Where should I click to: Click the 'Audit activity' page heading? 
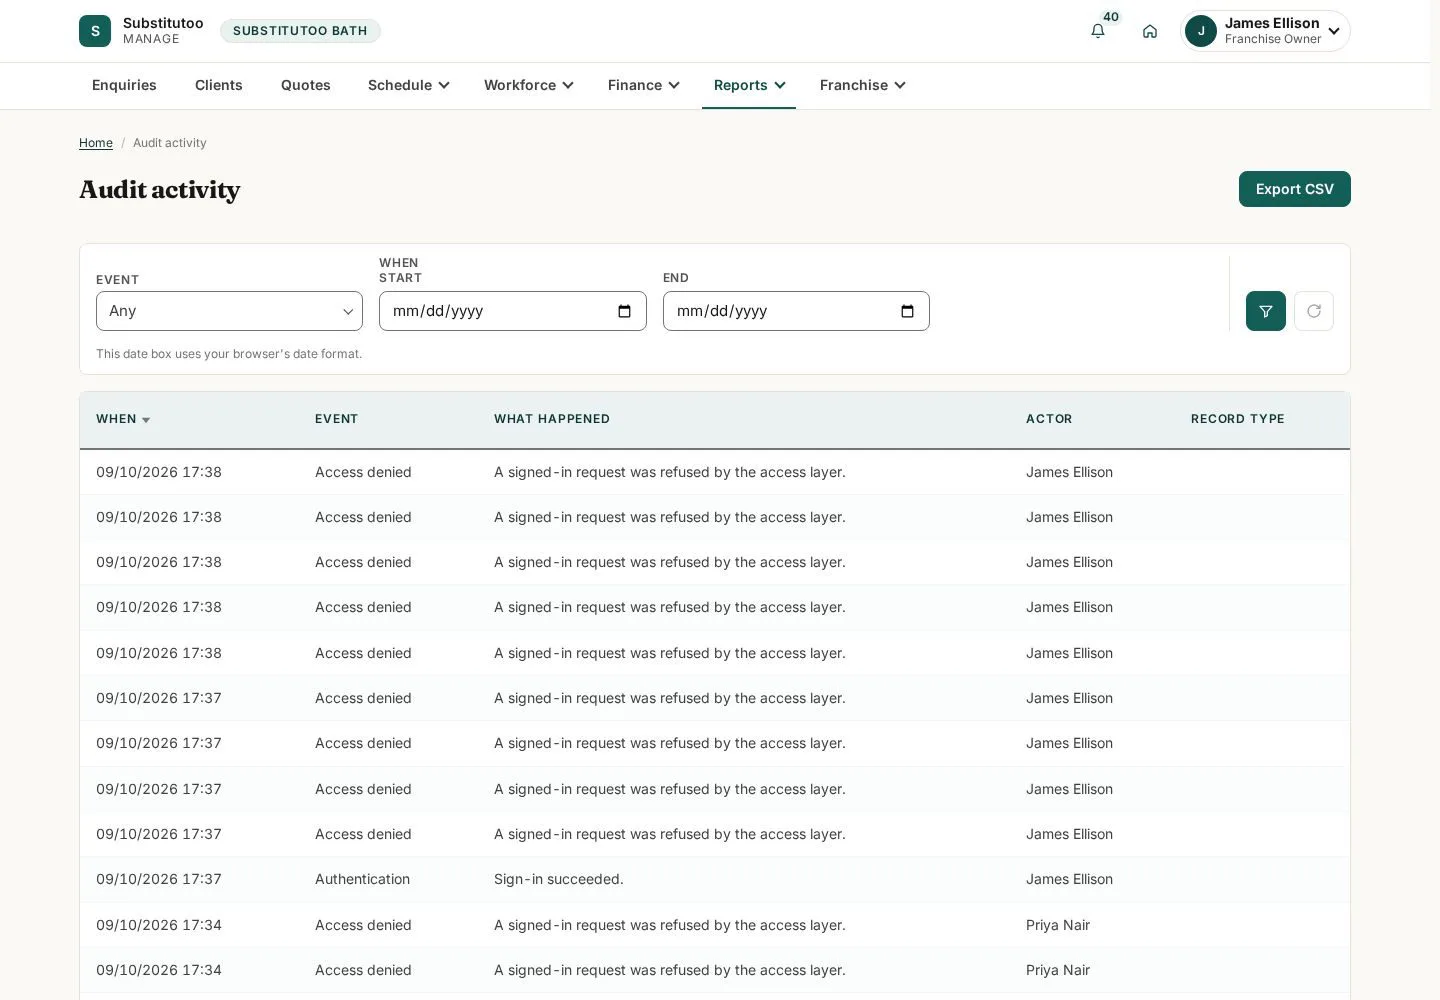point(160,190)
